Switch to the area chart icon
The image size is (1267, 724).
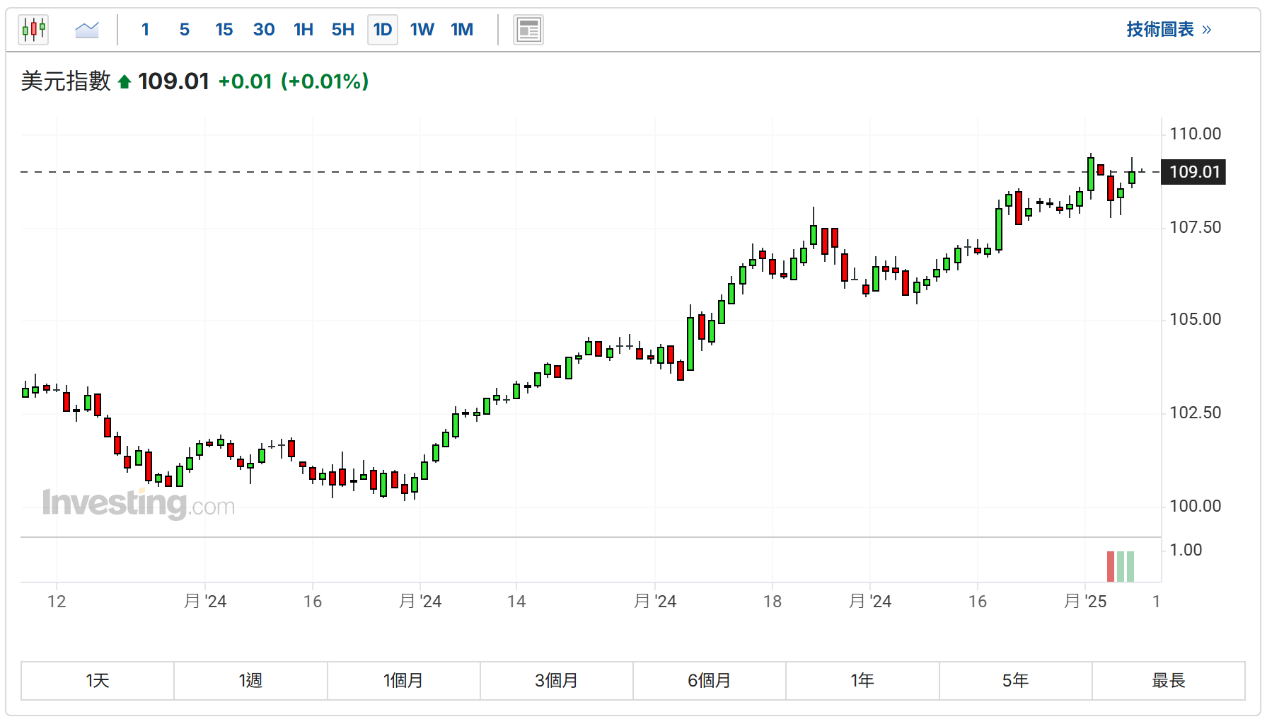click(x=87, y=30)
